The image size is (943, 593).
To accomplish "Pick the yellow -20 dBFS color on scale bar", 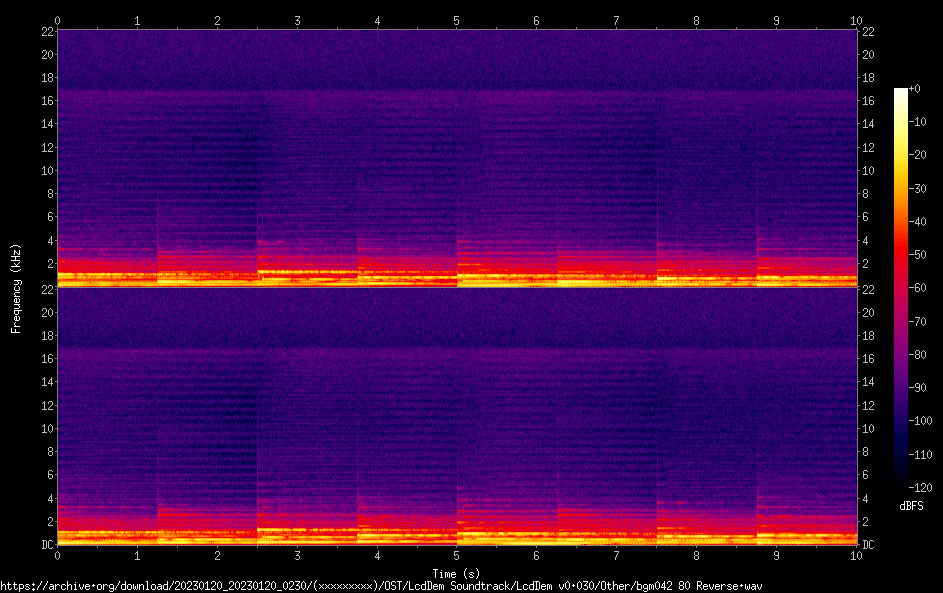I will pyautogui.click(x=901, y=155).
